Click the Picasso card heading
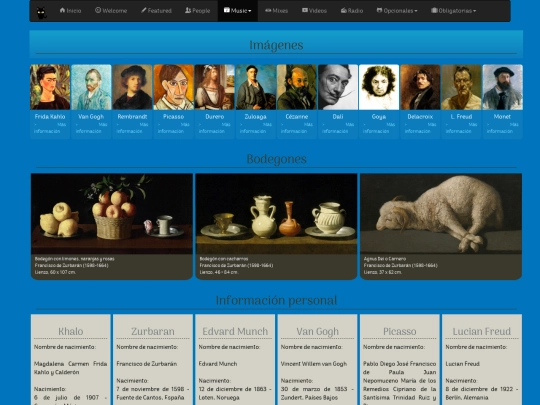 (400, 331)
